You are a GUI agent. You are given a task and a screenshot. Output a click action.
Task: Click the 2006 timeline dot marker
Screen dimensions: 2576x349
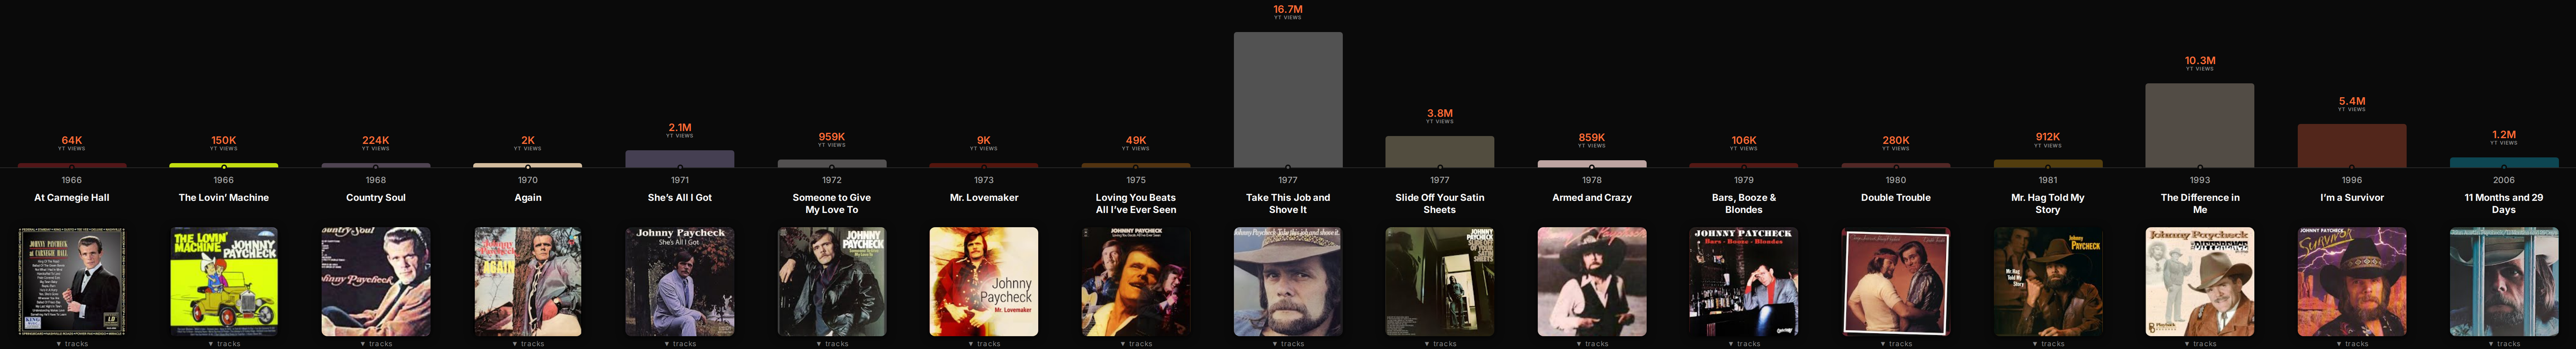(x=2504, y=167)
